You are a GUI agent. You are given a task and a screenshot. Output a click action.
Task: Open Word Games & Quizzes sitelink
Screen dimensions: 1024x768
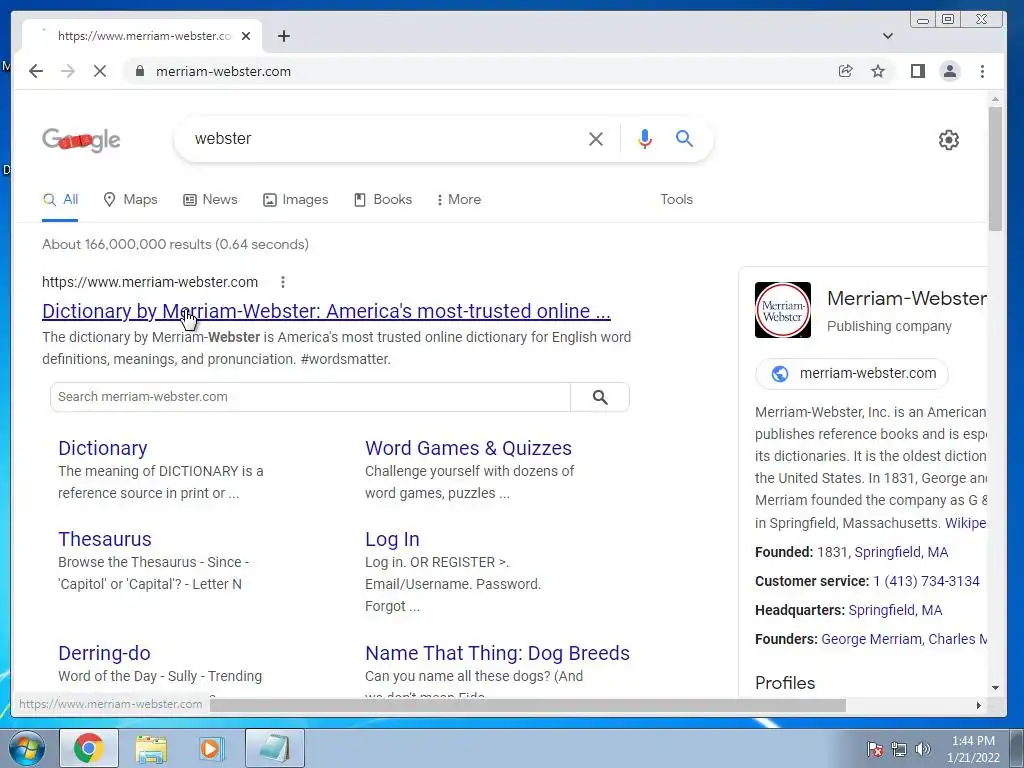tap(468, 448)
